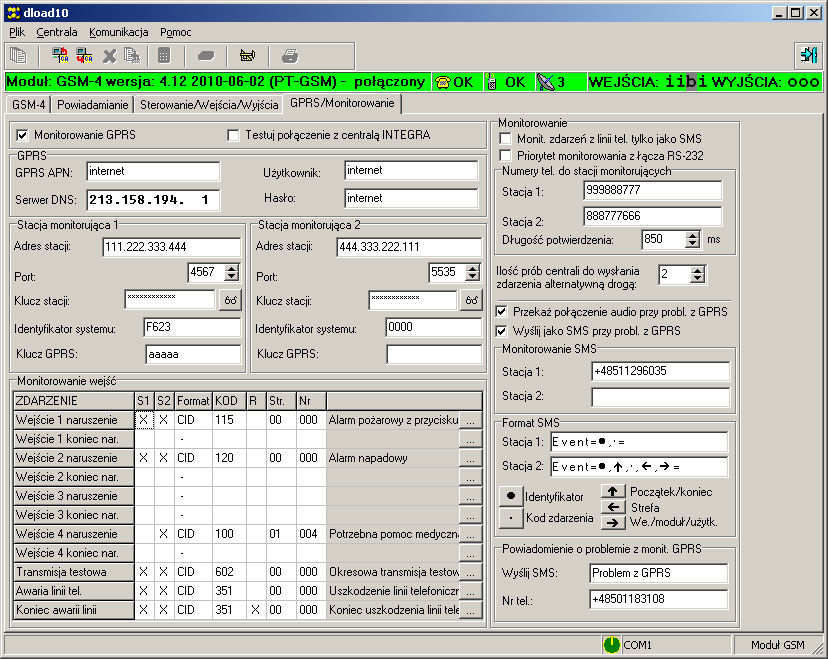Insert We./moduł/użytk. right arrow button
The image size is (828, 659).
point(613,523)
